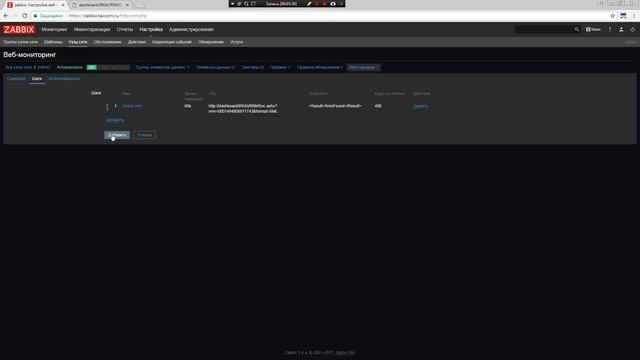Click the secure padlock icon in address bar
This screenshot has height=360, width=640.
click(x=36, y=16)
